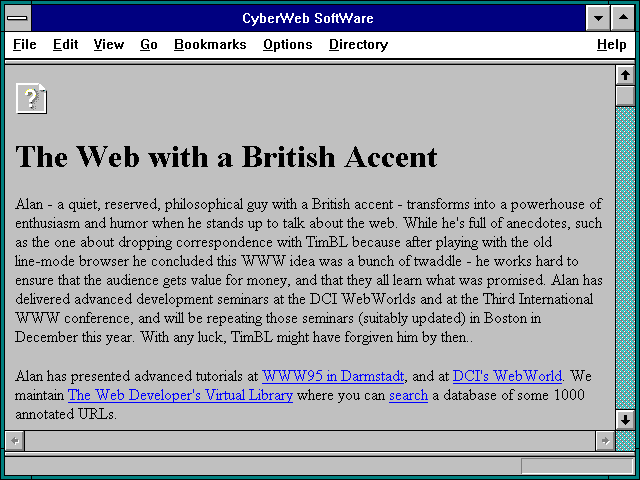Click the vertical scrollbar down arrow
This screenshot has width=640, height=480.
pos(625,420)
